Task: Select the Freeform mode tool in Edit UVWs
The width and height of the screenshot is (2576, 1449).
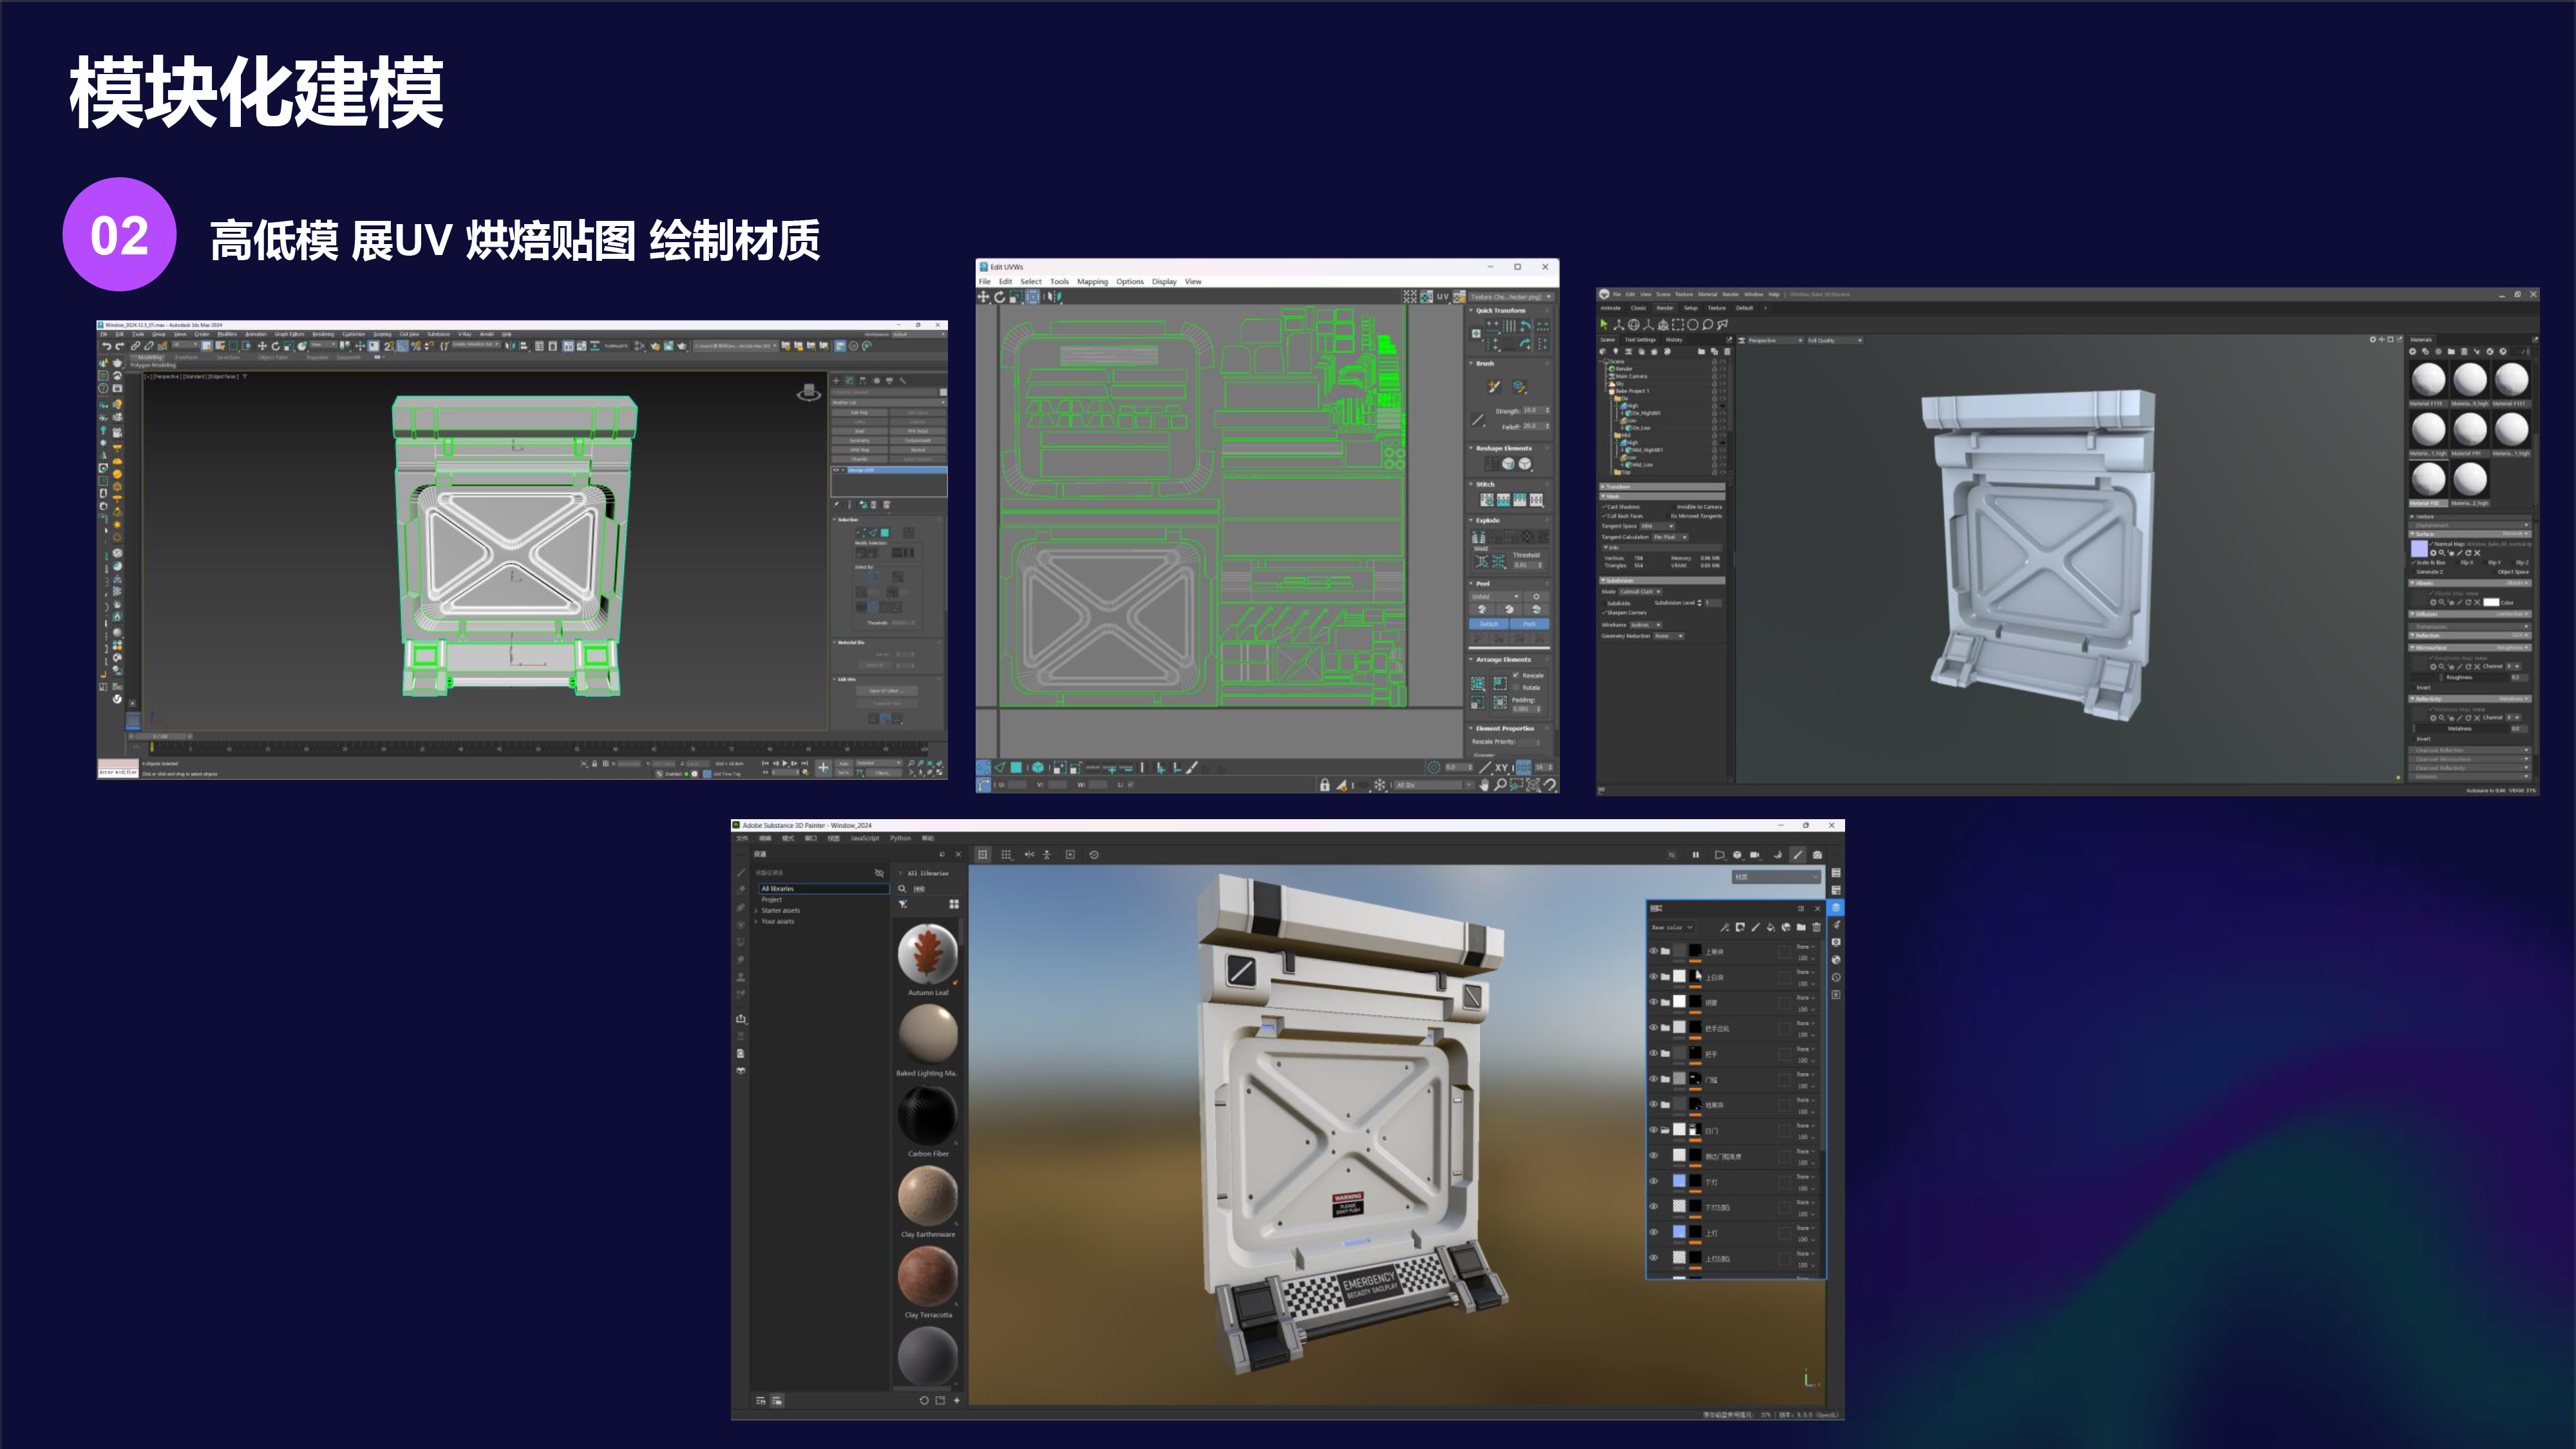Action: [1033, 297]
